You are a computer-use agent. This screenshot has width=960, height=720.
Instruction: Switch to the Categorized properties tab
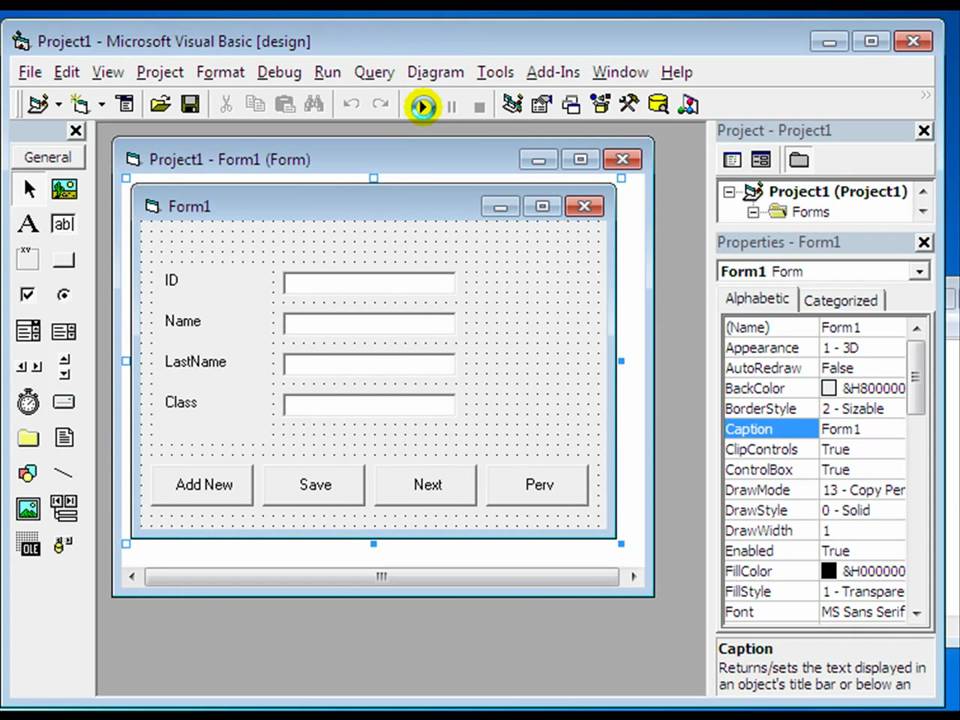tap(841, 300)
